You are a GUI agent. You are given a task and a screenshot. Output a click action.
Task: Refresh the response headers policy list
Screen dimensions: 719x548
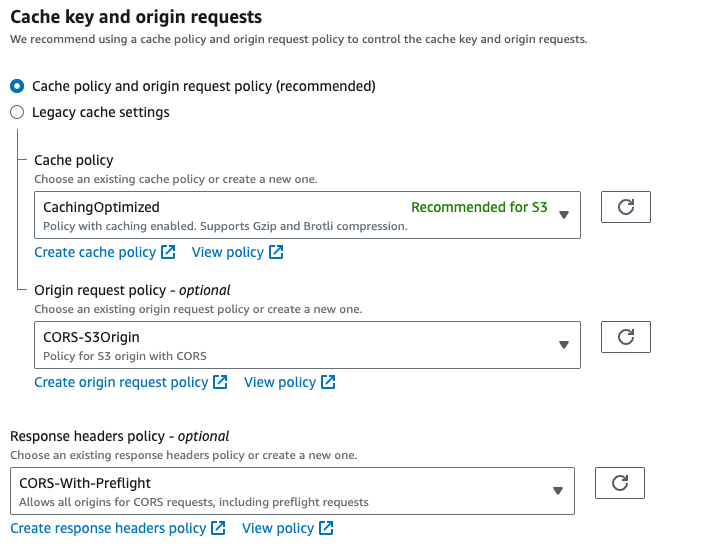(x=620, y=483)
